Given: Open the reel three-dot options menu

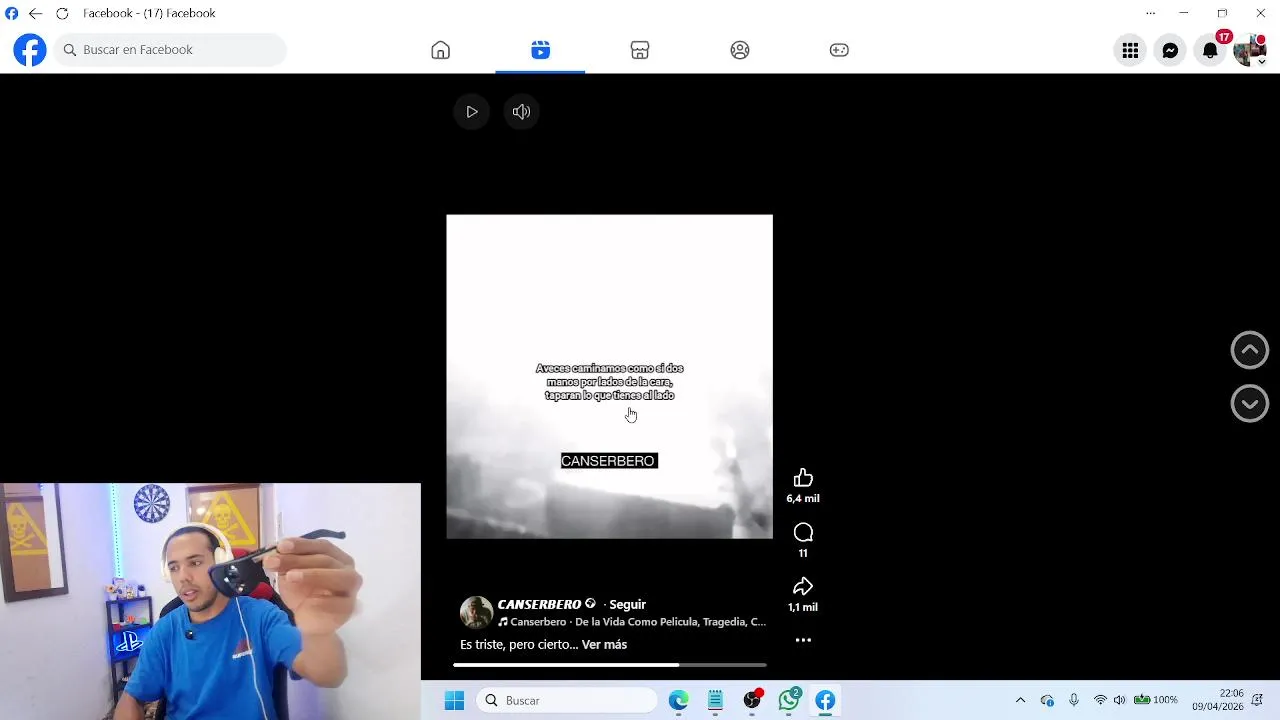Looking at the screenshot, I should pyautogui.click(x=803, y=640).
